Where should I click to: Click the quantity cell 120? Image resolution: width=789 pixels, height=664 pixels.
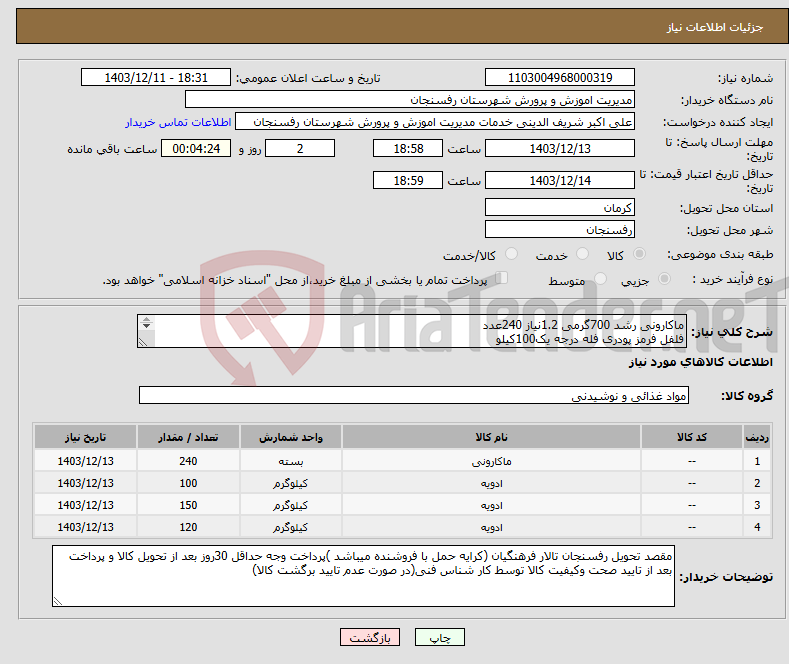point(188,527)
